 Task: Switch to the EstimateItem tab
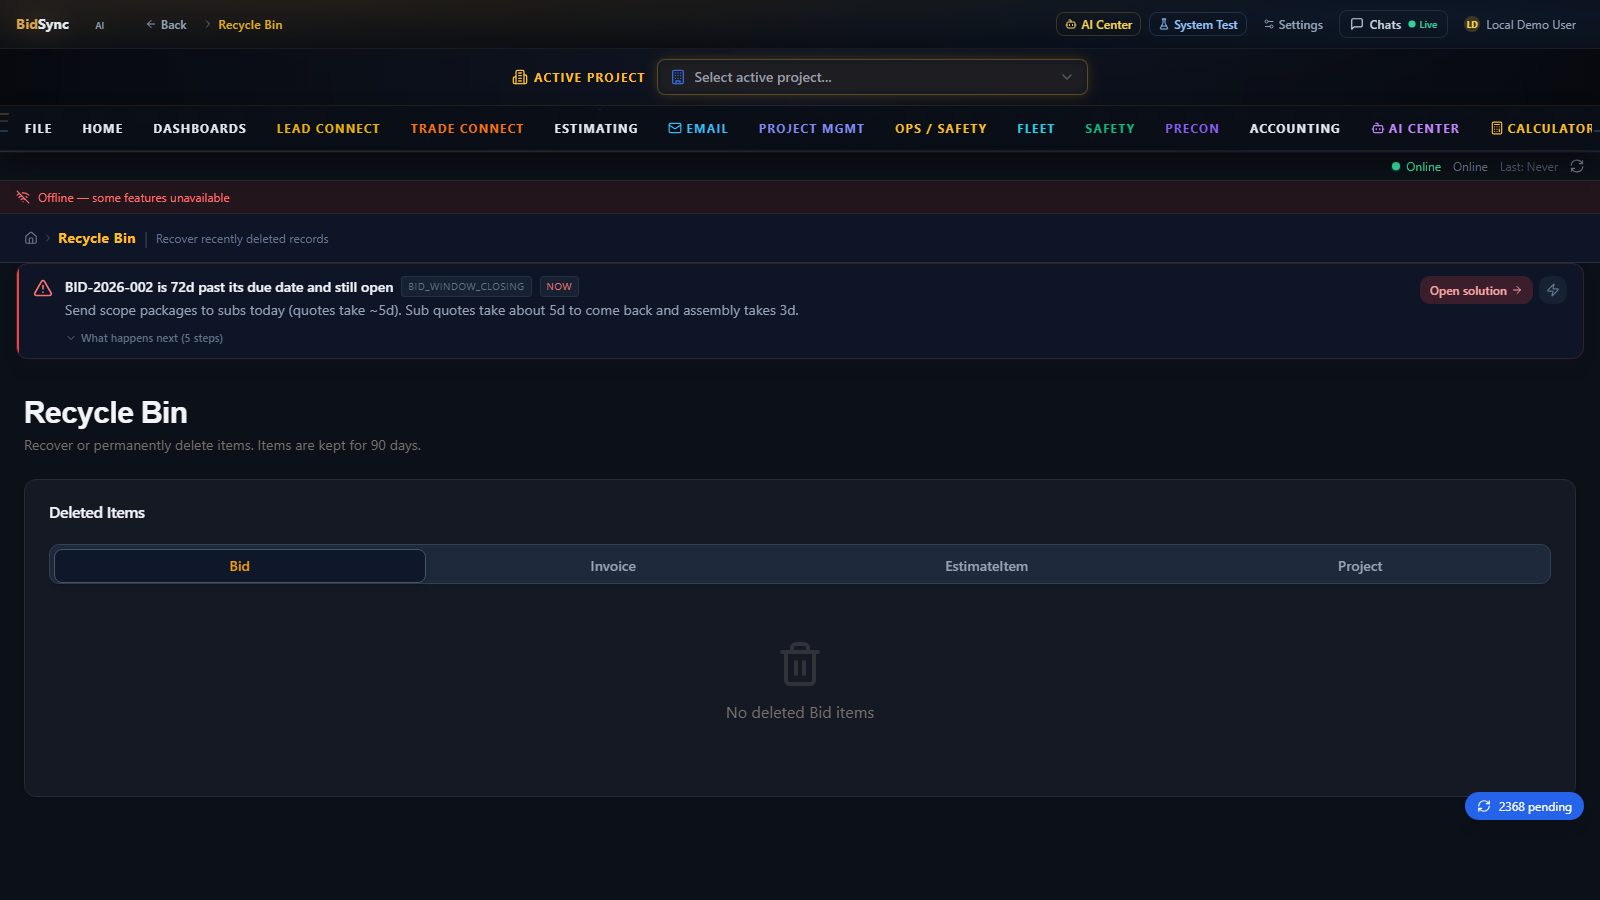(986, 566)
